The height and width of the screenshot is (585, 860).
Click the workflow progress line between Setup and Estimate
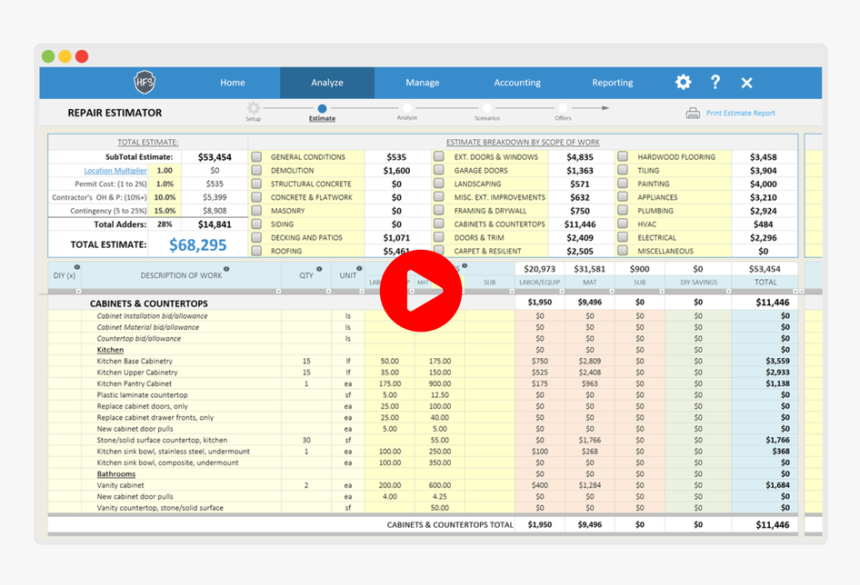pos(287,107)
